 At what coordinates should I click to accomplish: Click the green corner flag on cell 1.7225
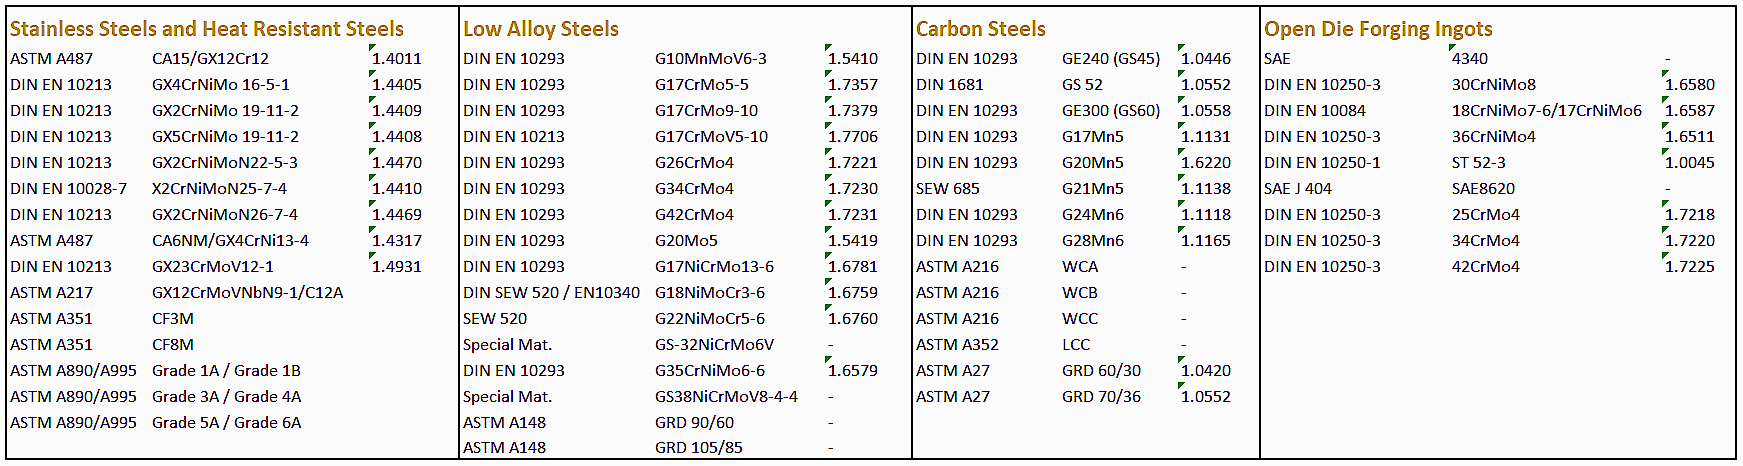[x=1666, y=256]
